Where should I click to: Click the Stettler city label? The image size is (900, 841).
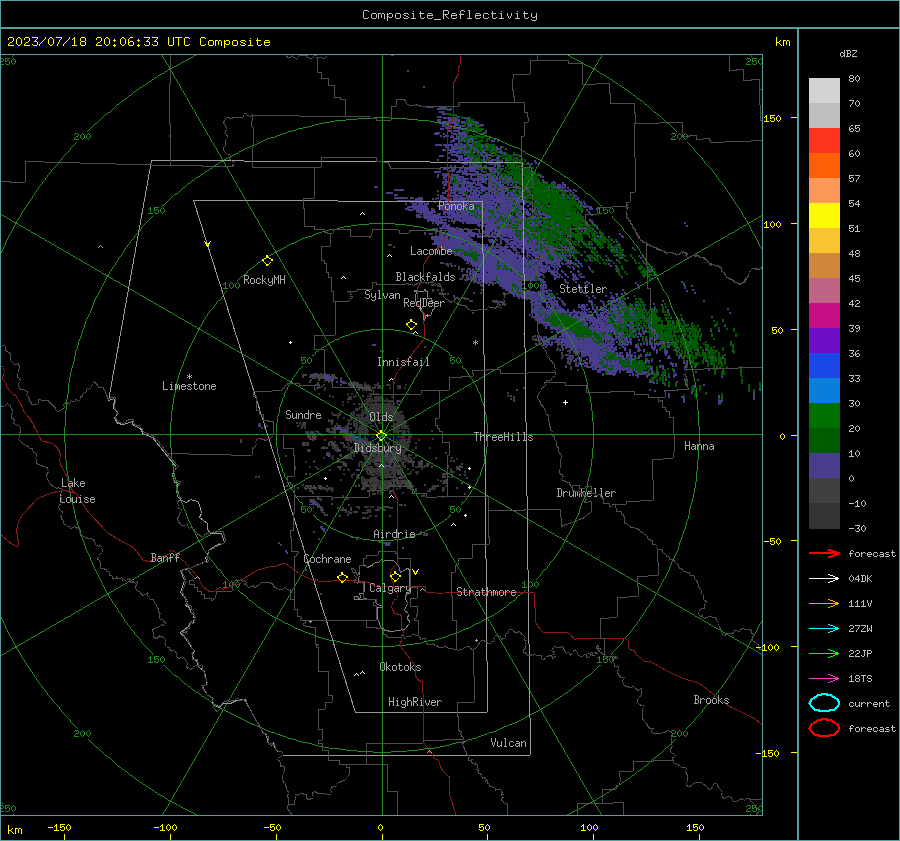pyautogui.click(x=583, y=289)
